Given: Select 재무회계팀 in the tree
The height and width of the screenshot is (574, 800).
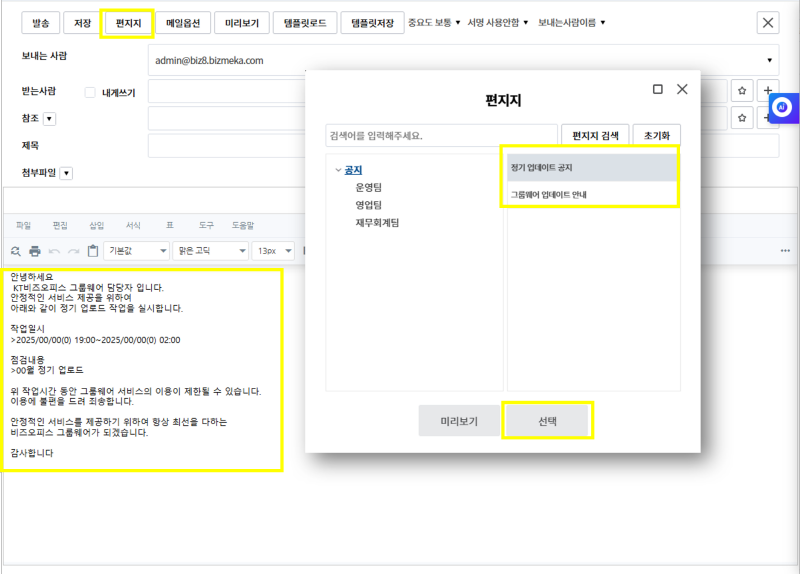Looking at the screenshot, I should [378, 223].
